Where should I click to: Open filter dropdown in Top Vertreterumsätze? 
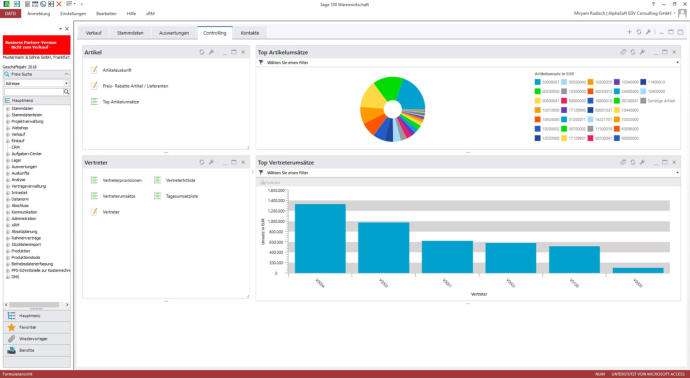click(678, 173)
